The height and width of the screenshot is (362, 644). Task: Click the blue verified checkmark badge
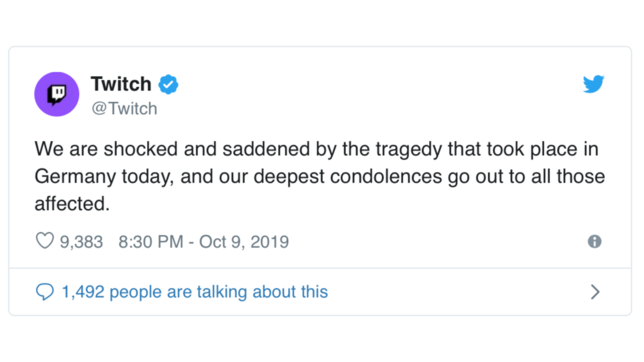coord(168,84)
